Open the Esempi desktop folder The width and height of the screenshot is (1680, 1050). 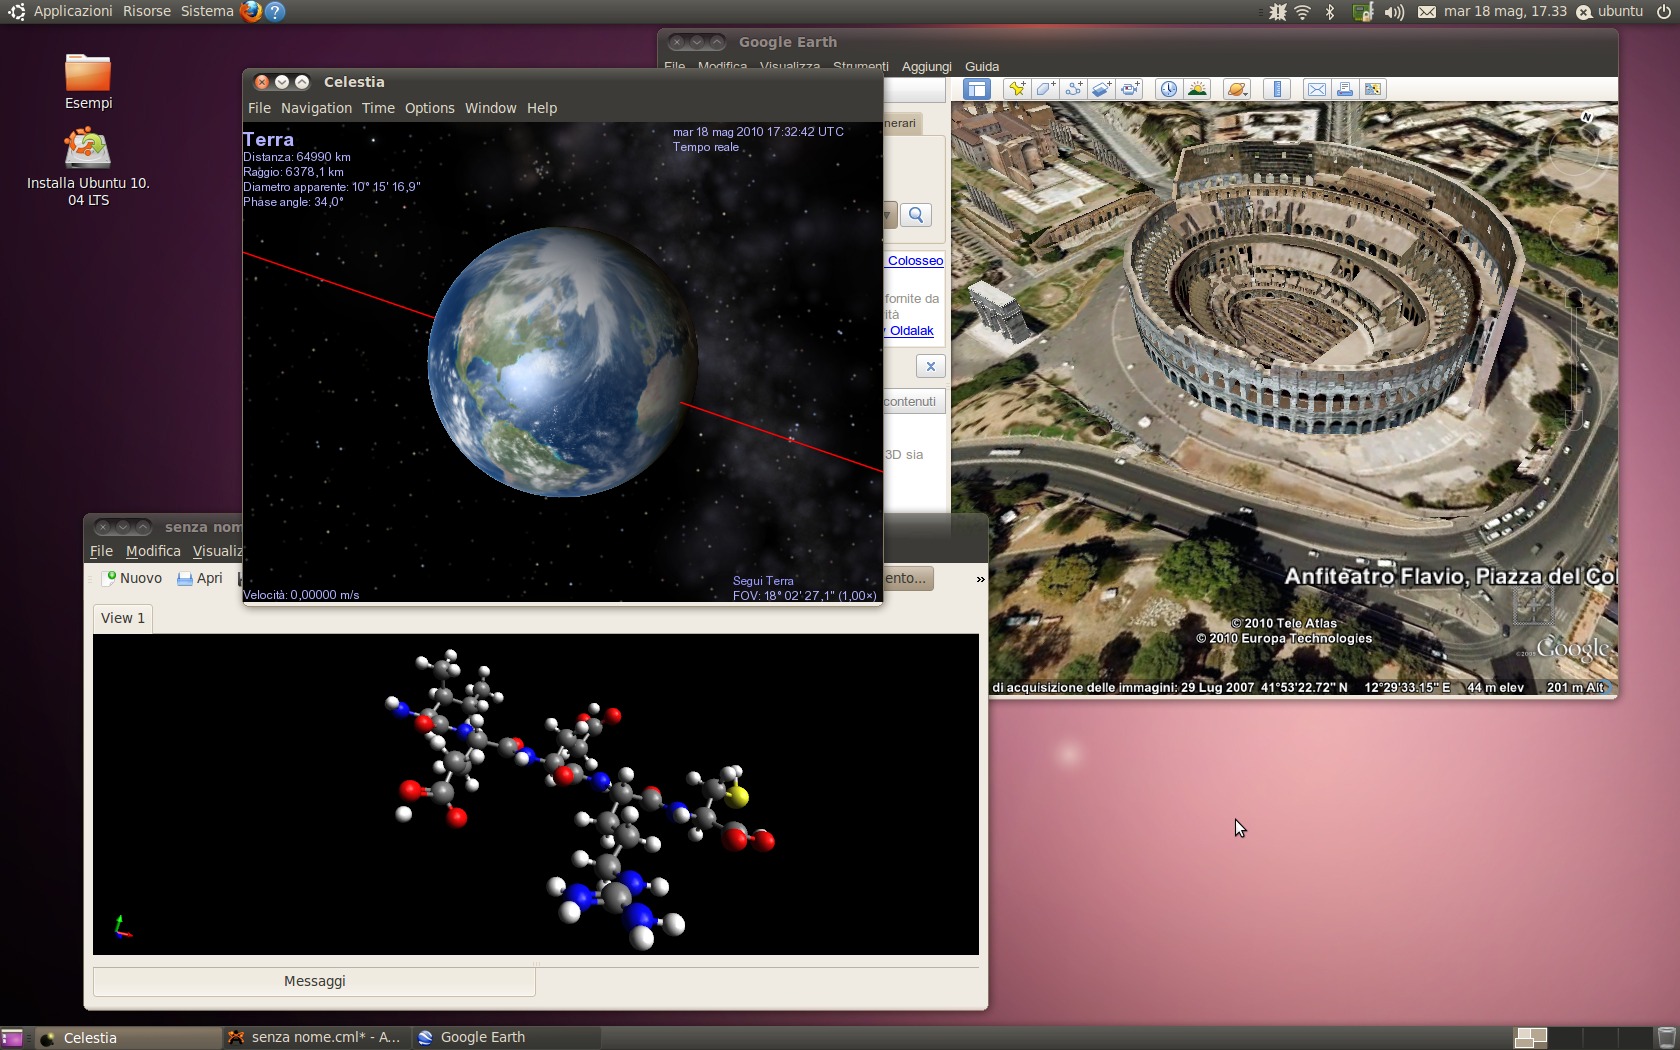[88, 82]
